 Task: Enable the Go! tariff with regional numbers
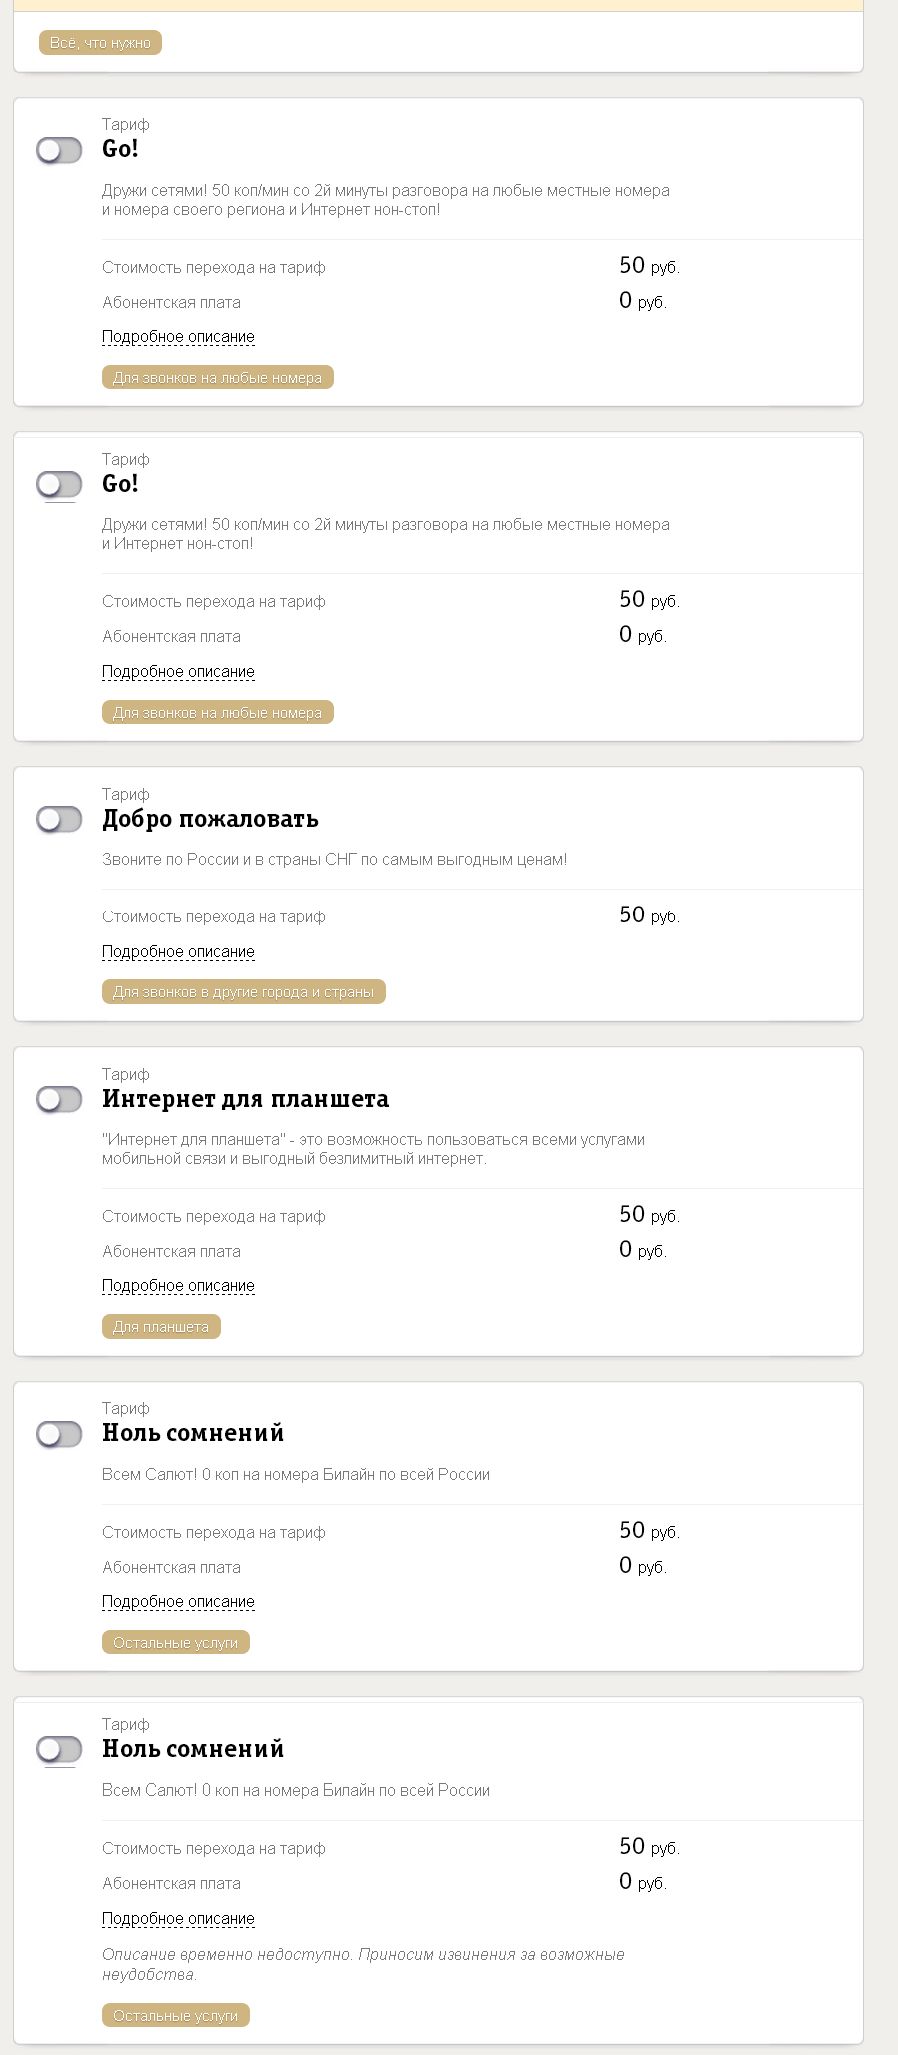pos(59,150)
